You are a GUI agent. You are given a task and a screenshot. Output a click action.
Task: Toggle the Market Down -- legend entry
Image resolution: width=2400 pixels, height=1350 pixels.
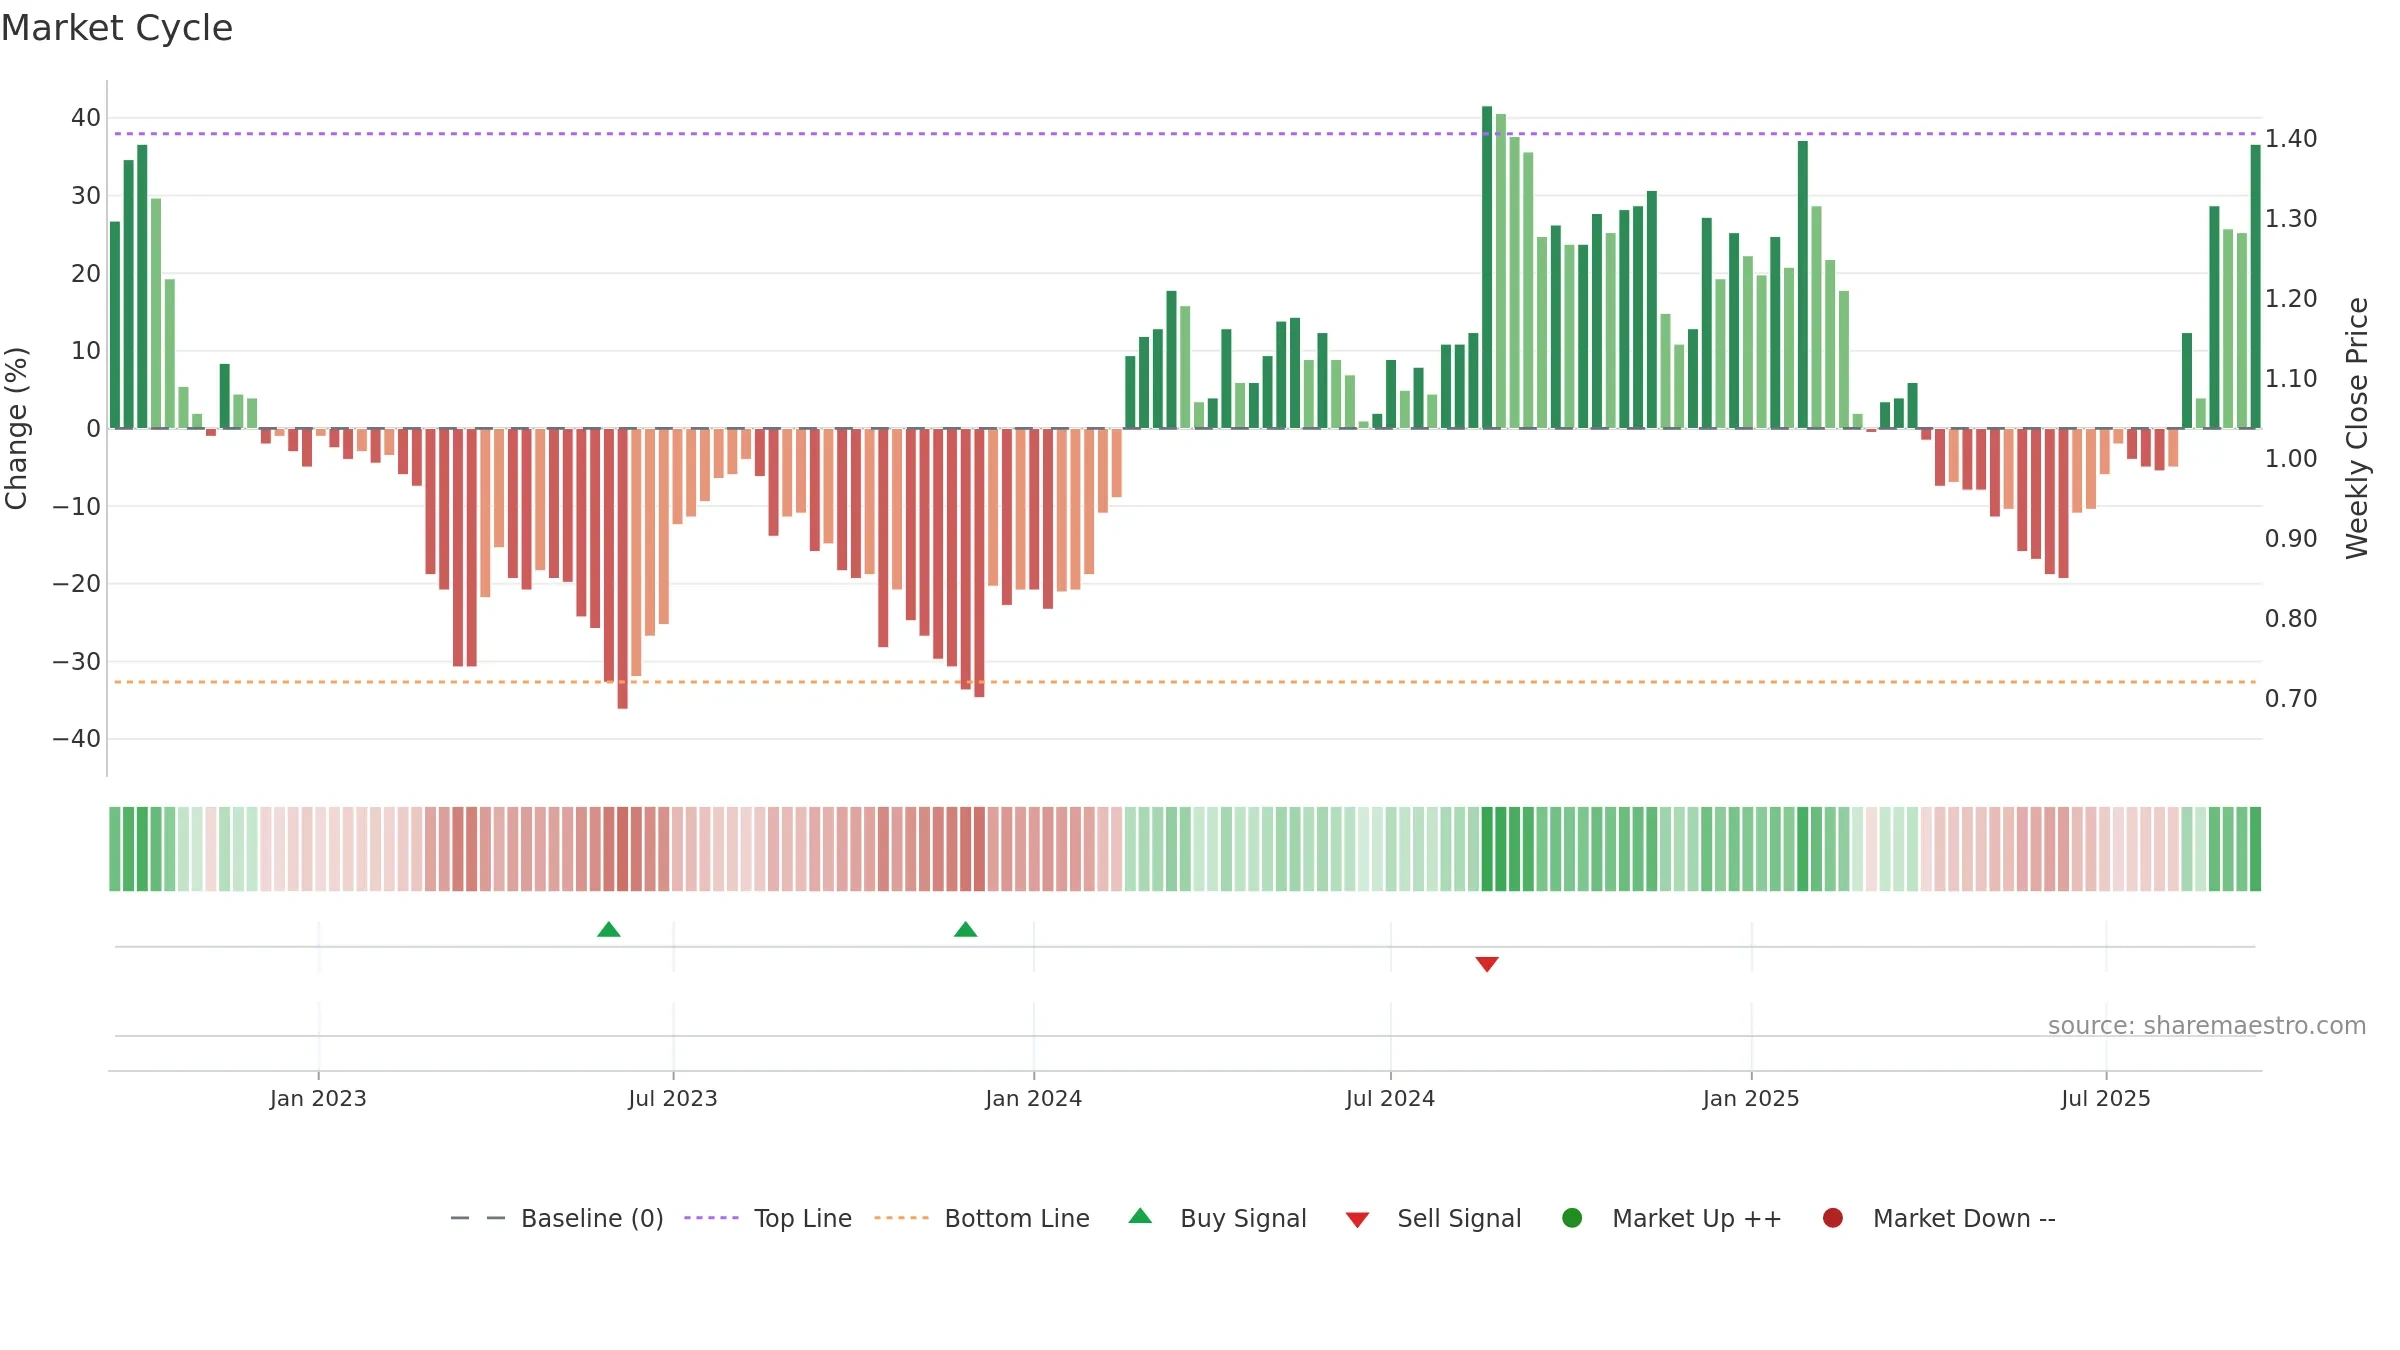[1939, 1218]
